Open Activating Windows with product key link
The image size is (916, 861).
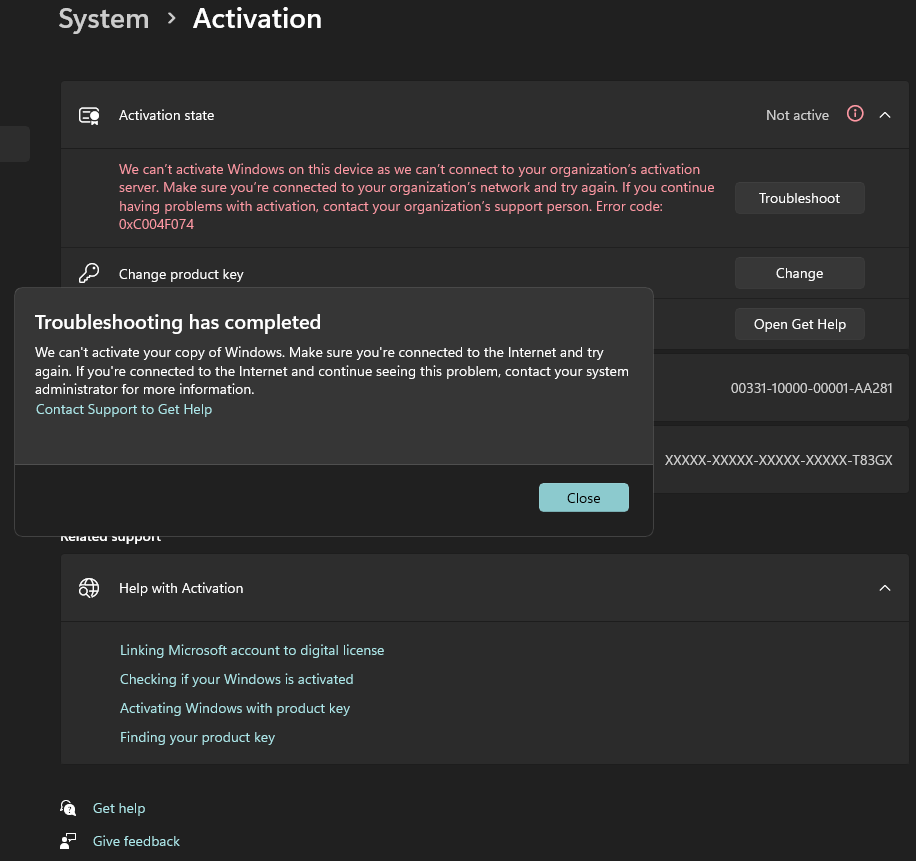pos(235,708)
